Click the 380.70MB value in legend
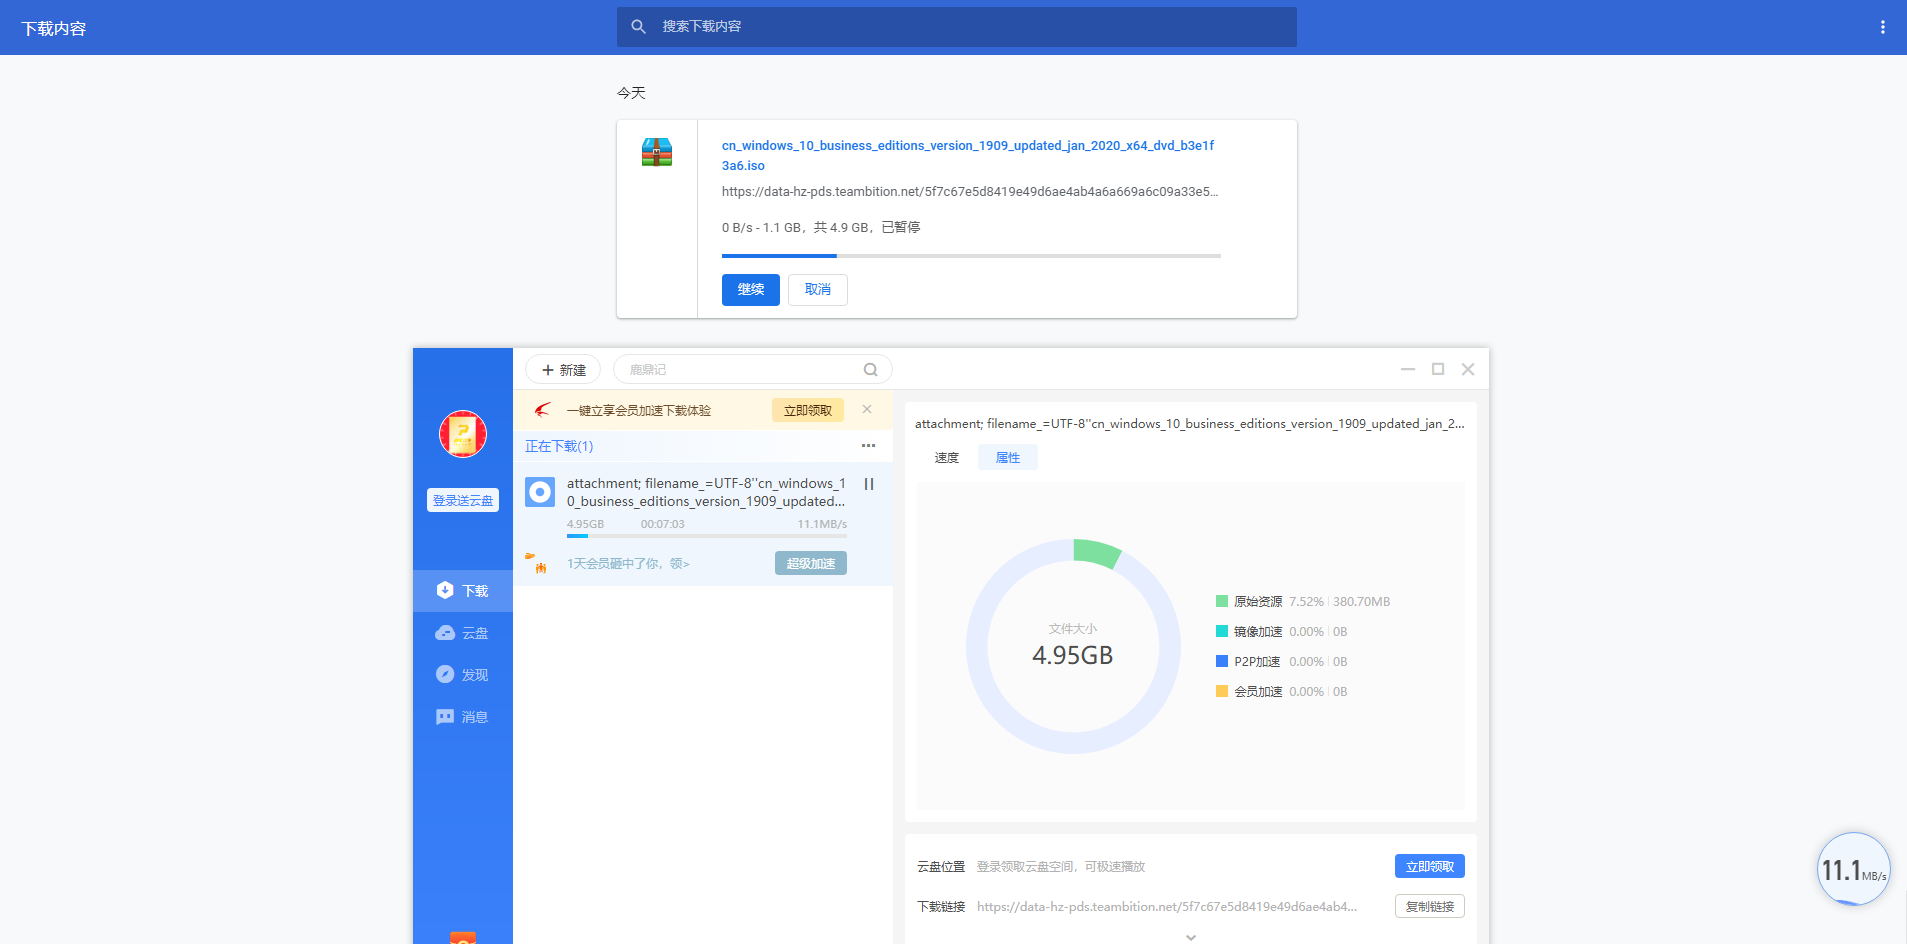This screenshot has height=944, width=1907. pyautogui.click(x=1362, y=601)
